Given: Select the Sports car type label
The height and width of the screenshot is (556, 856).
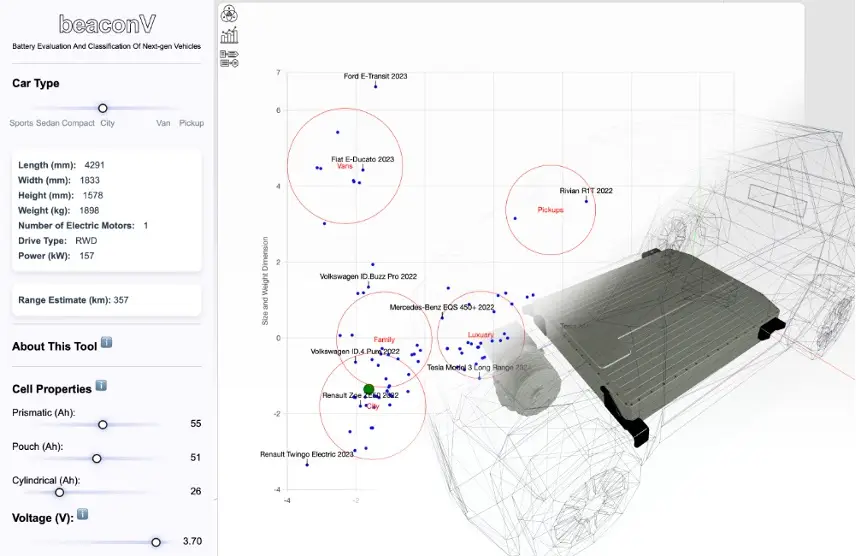Looking at the screenshot, I should click(21, 123).
